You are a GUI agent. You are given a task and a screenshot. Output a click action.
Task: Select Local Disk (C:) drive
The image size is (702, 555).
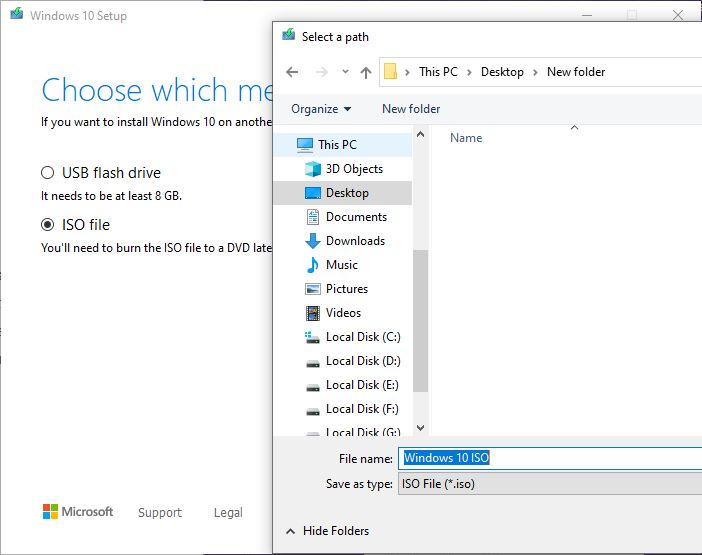[x=362, y=337]
